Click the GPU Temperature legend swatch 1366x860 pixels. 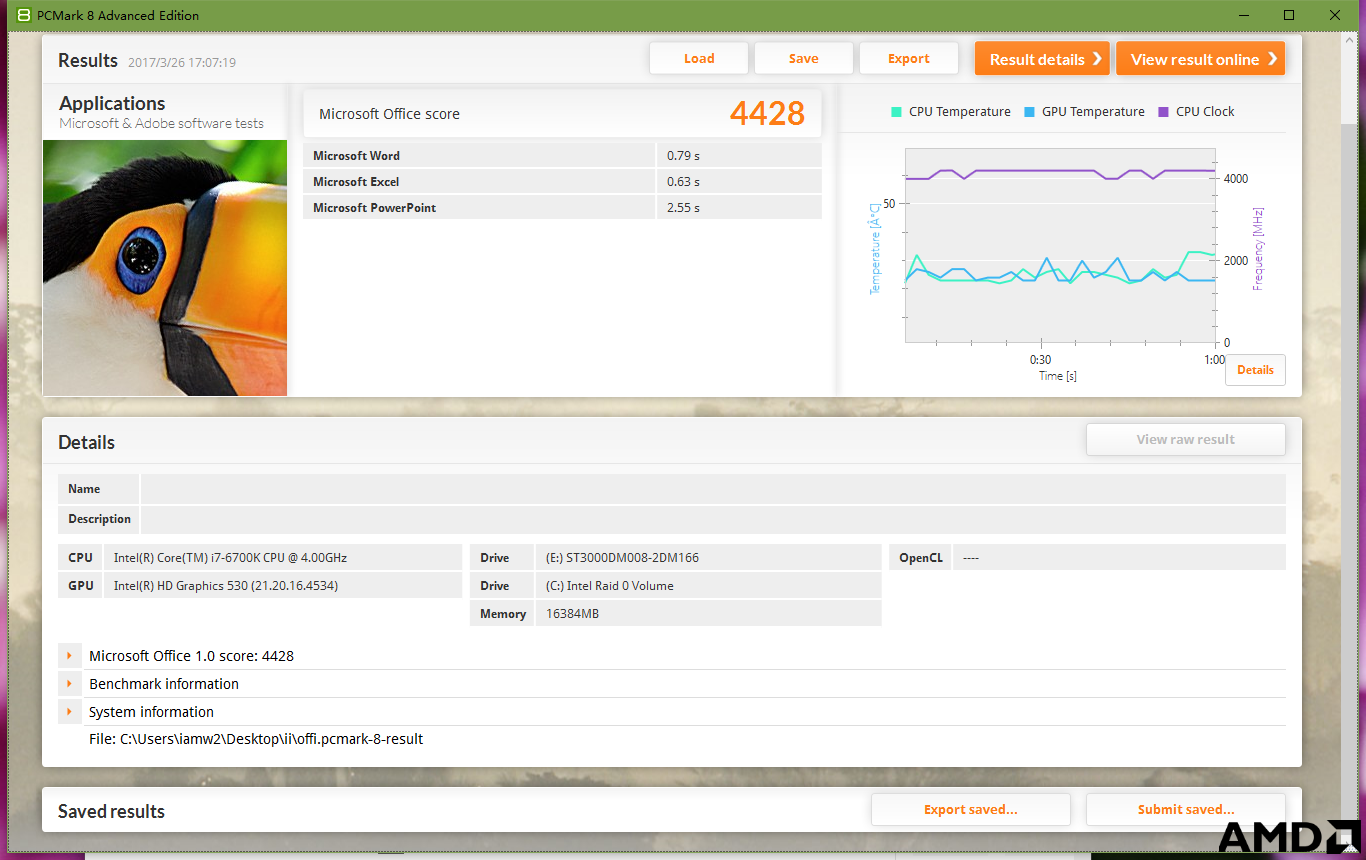pos(1029,112)
